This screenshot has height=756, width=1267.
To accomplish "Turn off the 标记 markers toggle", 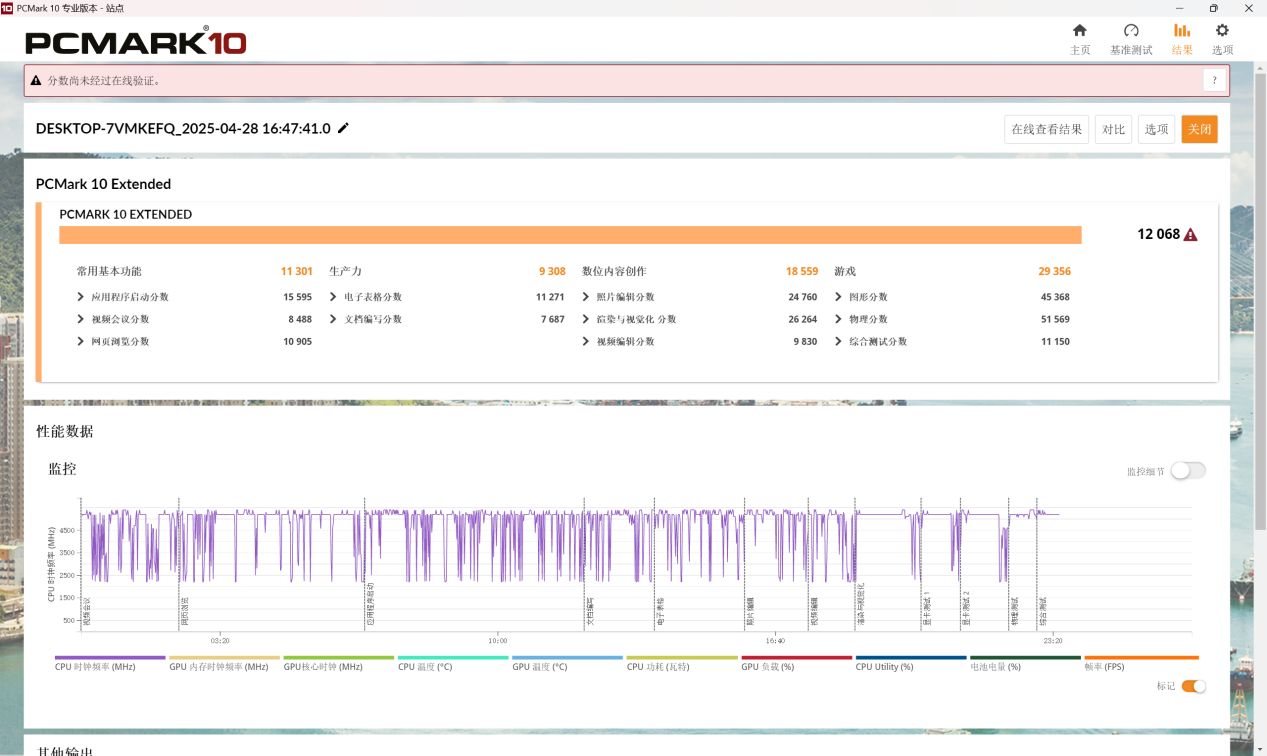I will click(1193, 686).
